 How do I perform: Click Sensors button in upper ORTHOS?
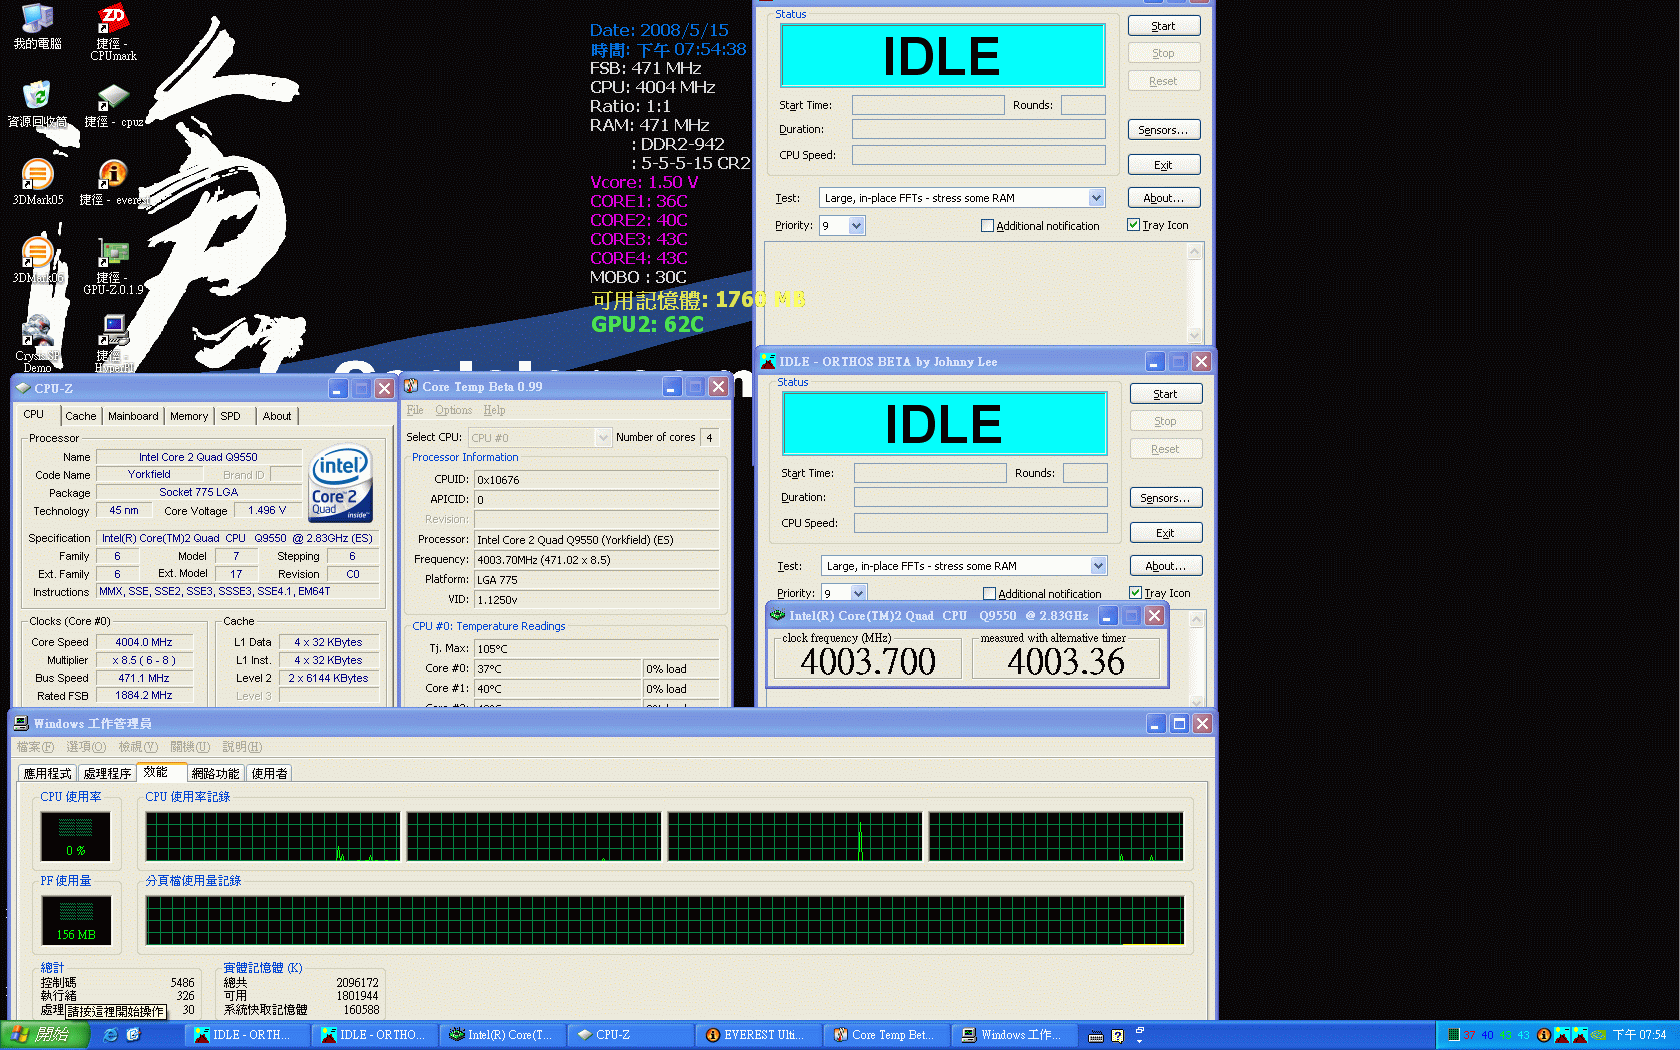click(x=1164, y=130)
